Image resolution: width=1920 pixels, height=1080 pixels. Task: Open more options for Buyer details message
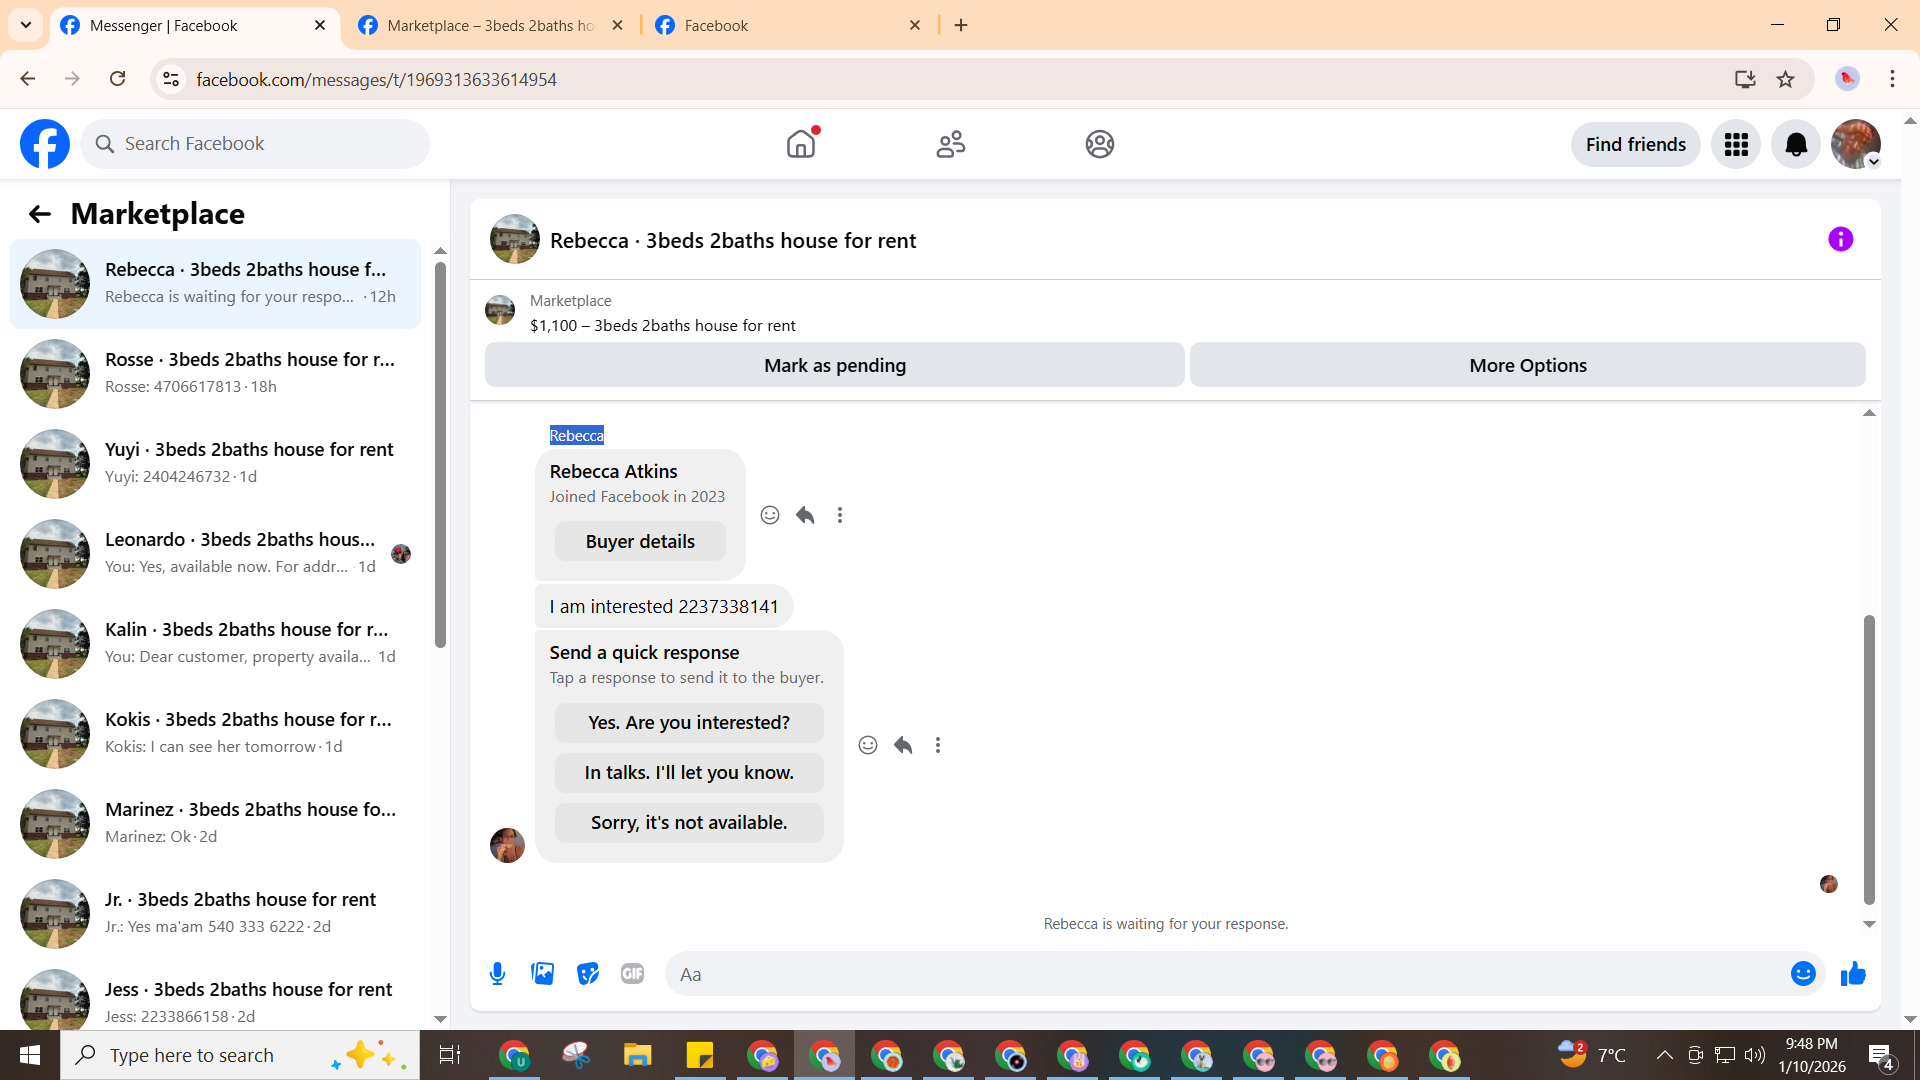click(x=840, y=515)
